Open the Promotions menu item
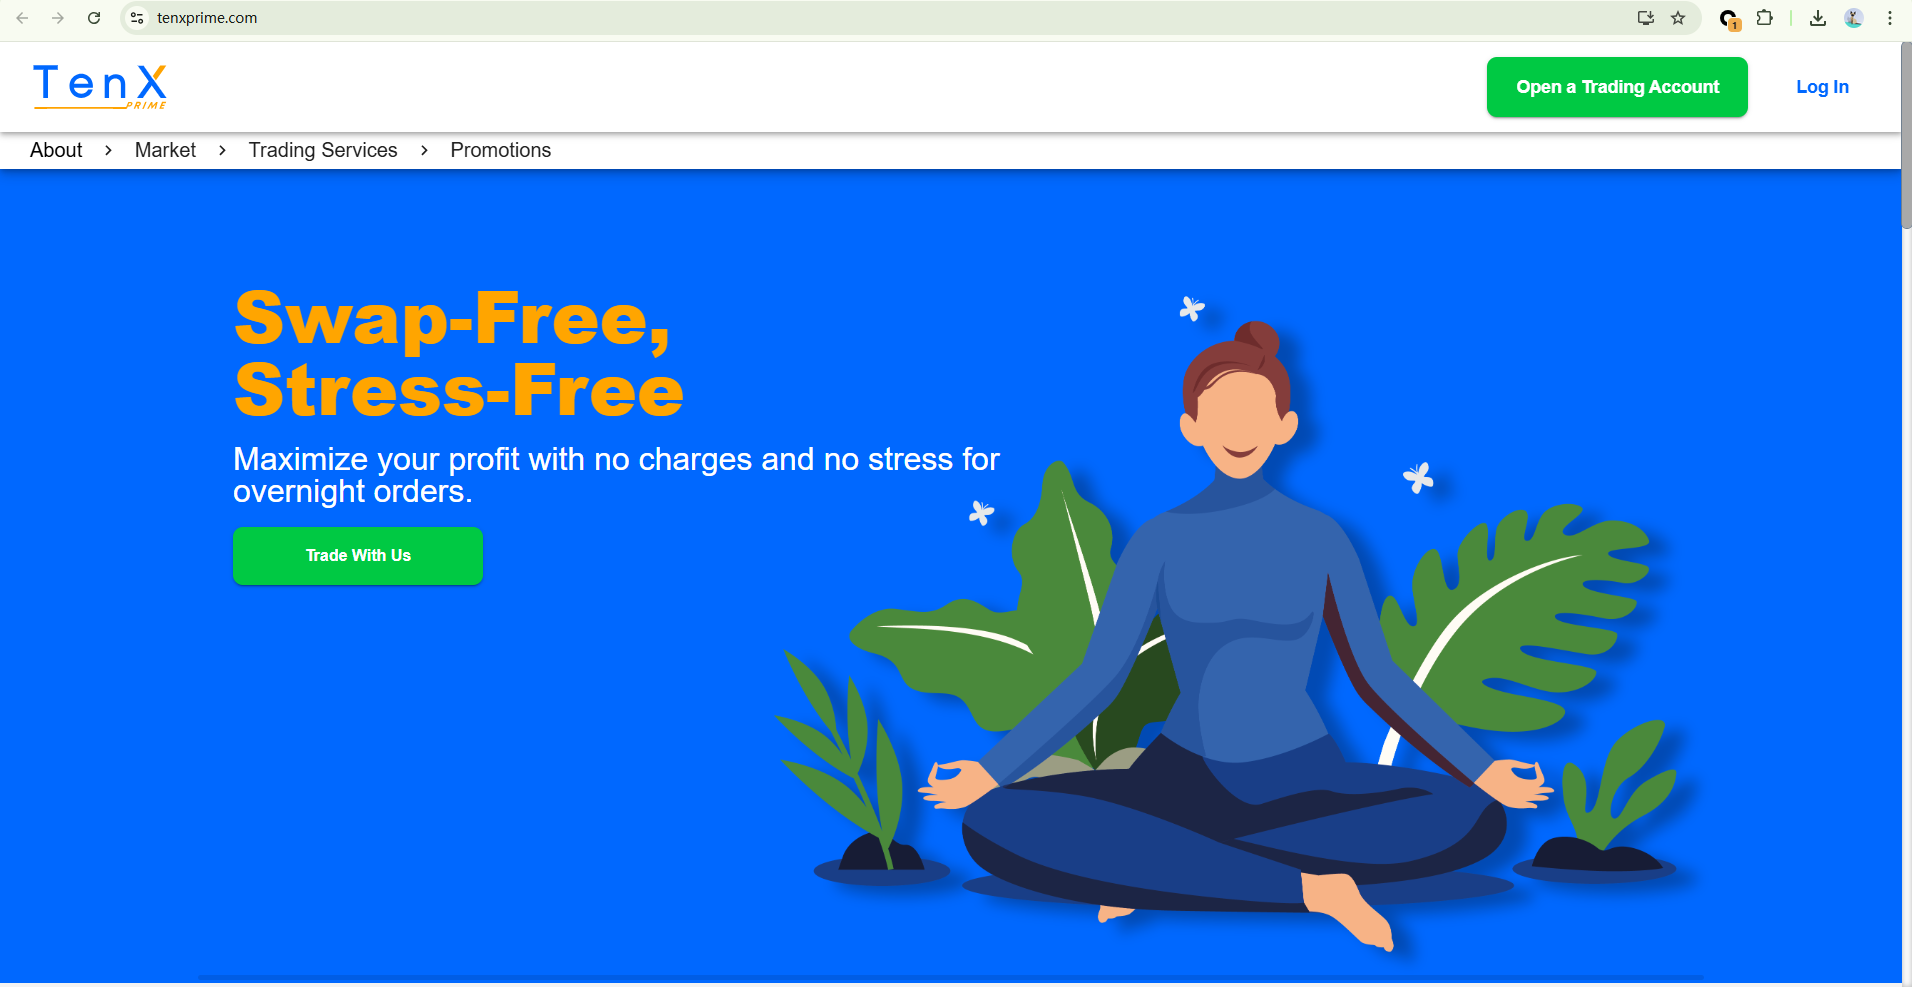This screenshot has width=1912, height=987. pyautogui.click(x=500, y=150)
